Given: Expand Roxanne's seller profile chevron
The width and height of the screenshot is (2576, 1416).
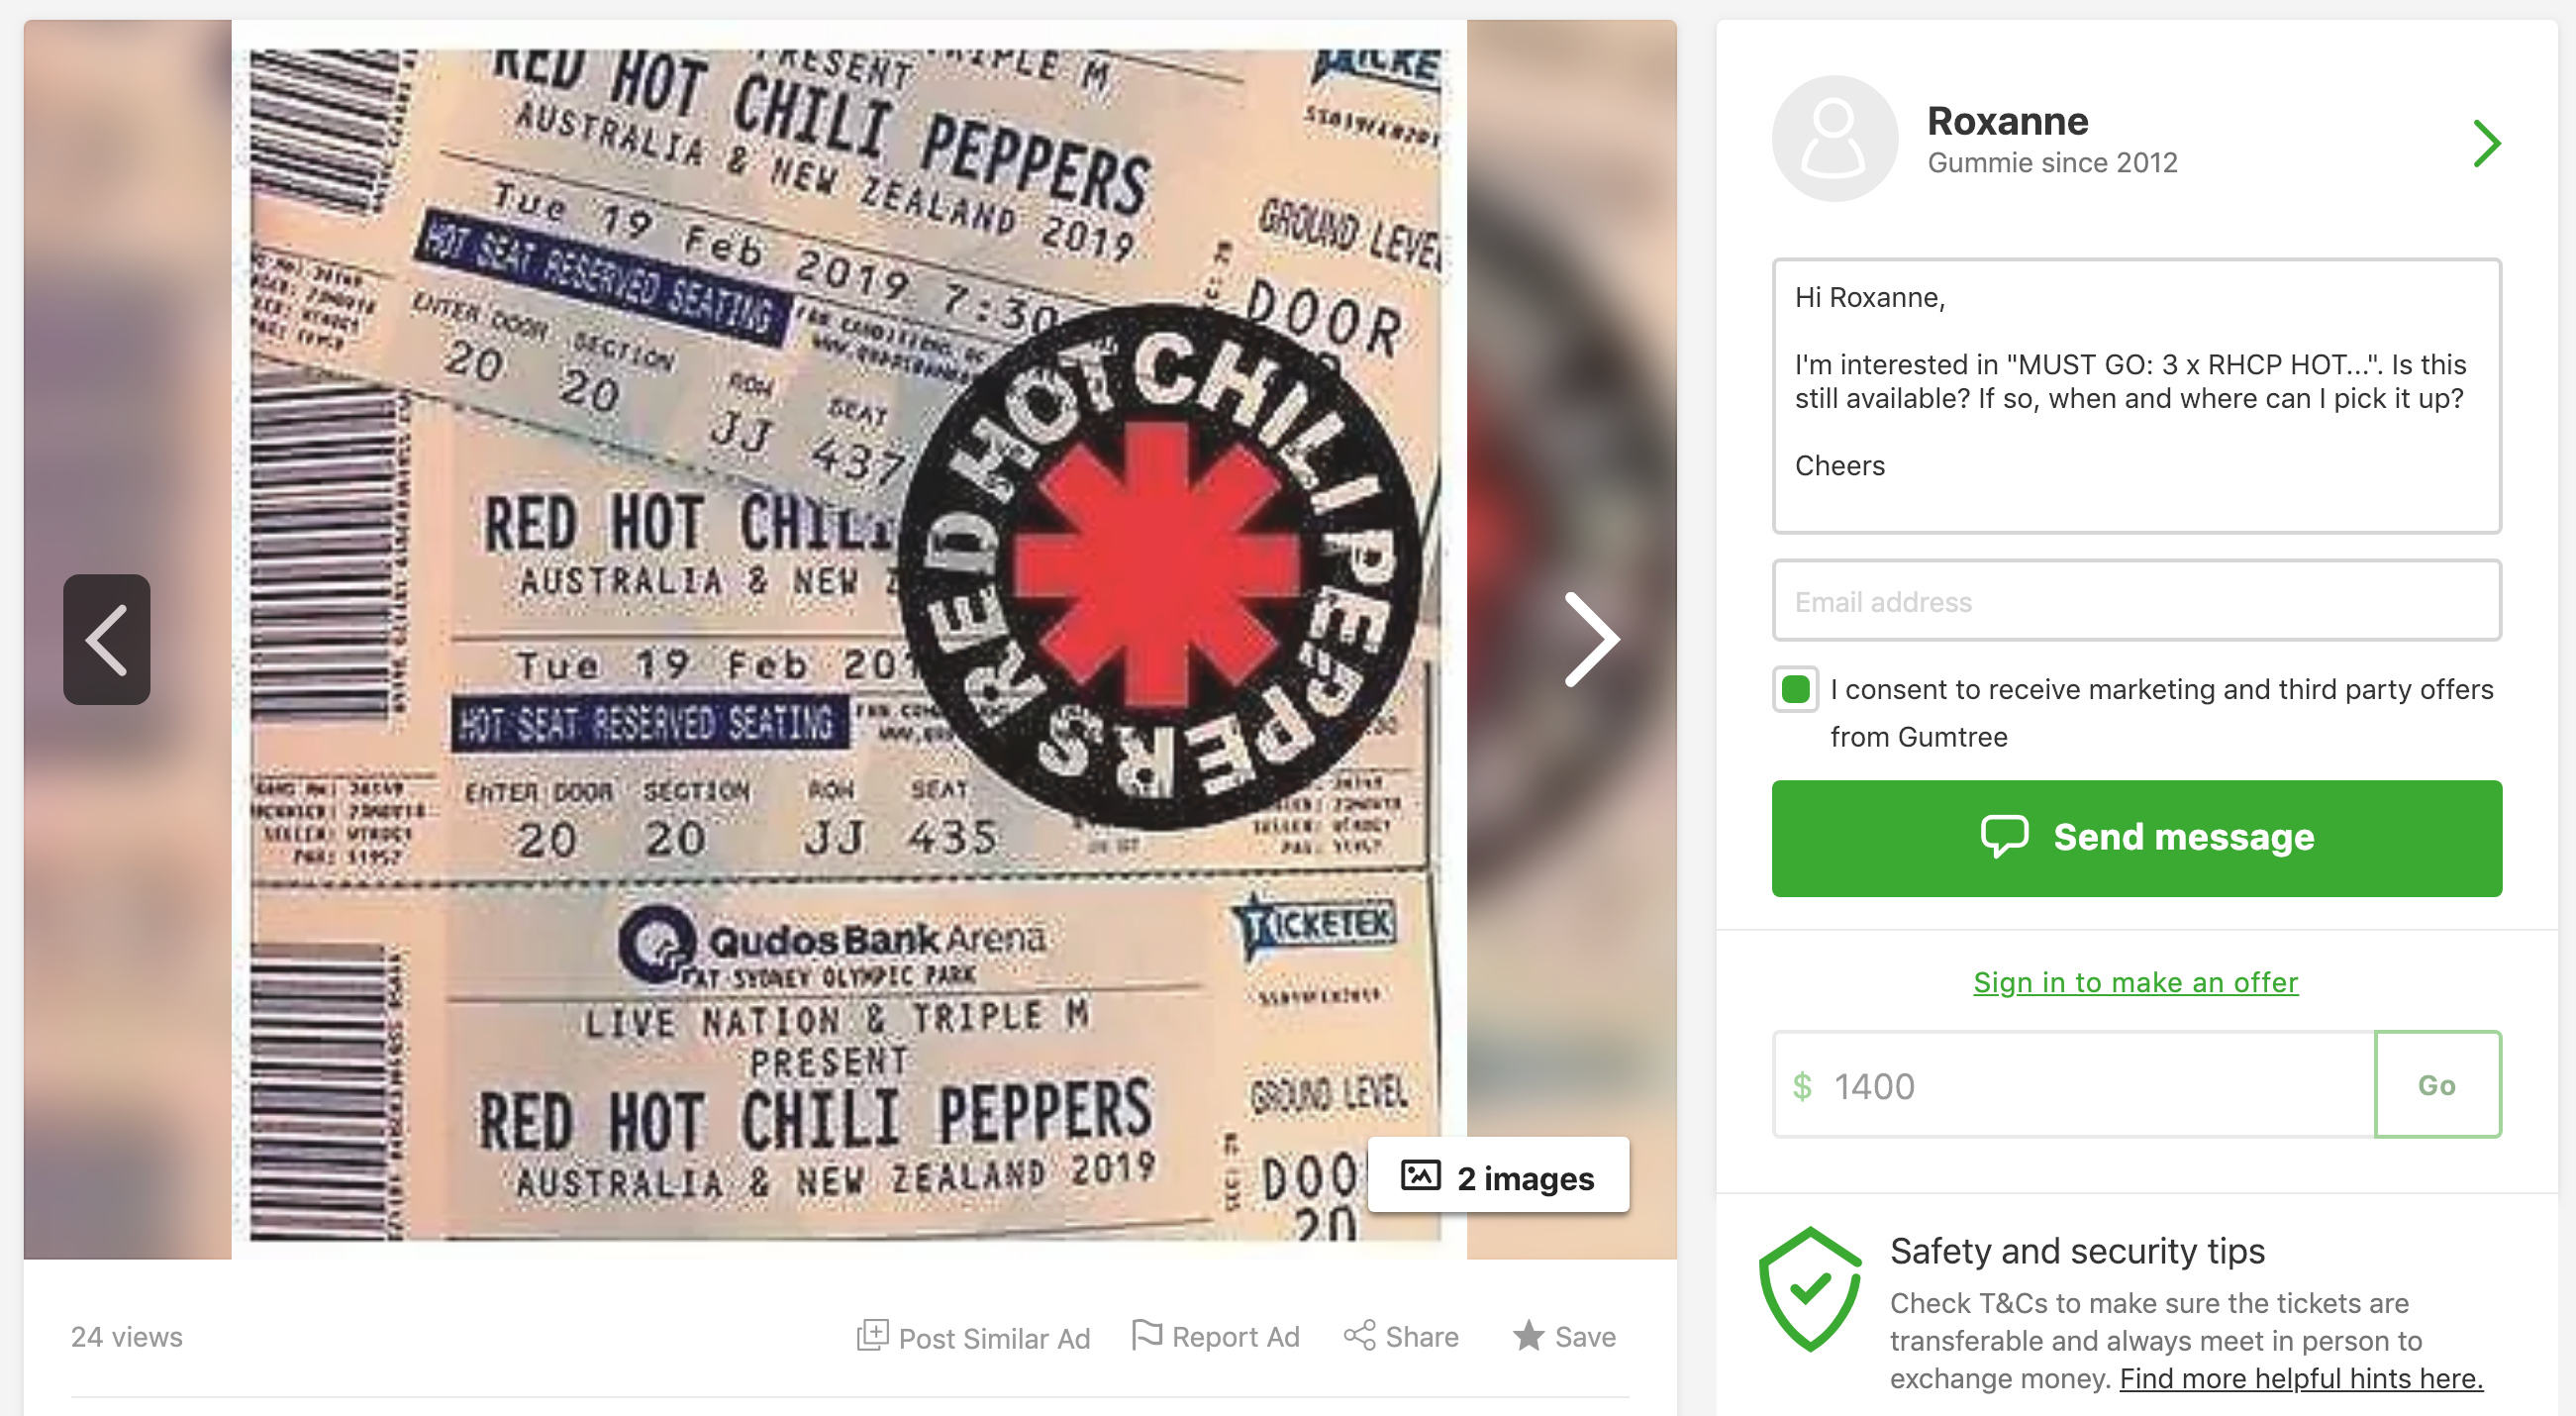Looking at the screenshot, I should pos(2486,143).
